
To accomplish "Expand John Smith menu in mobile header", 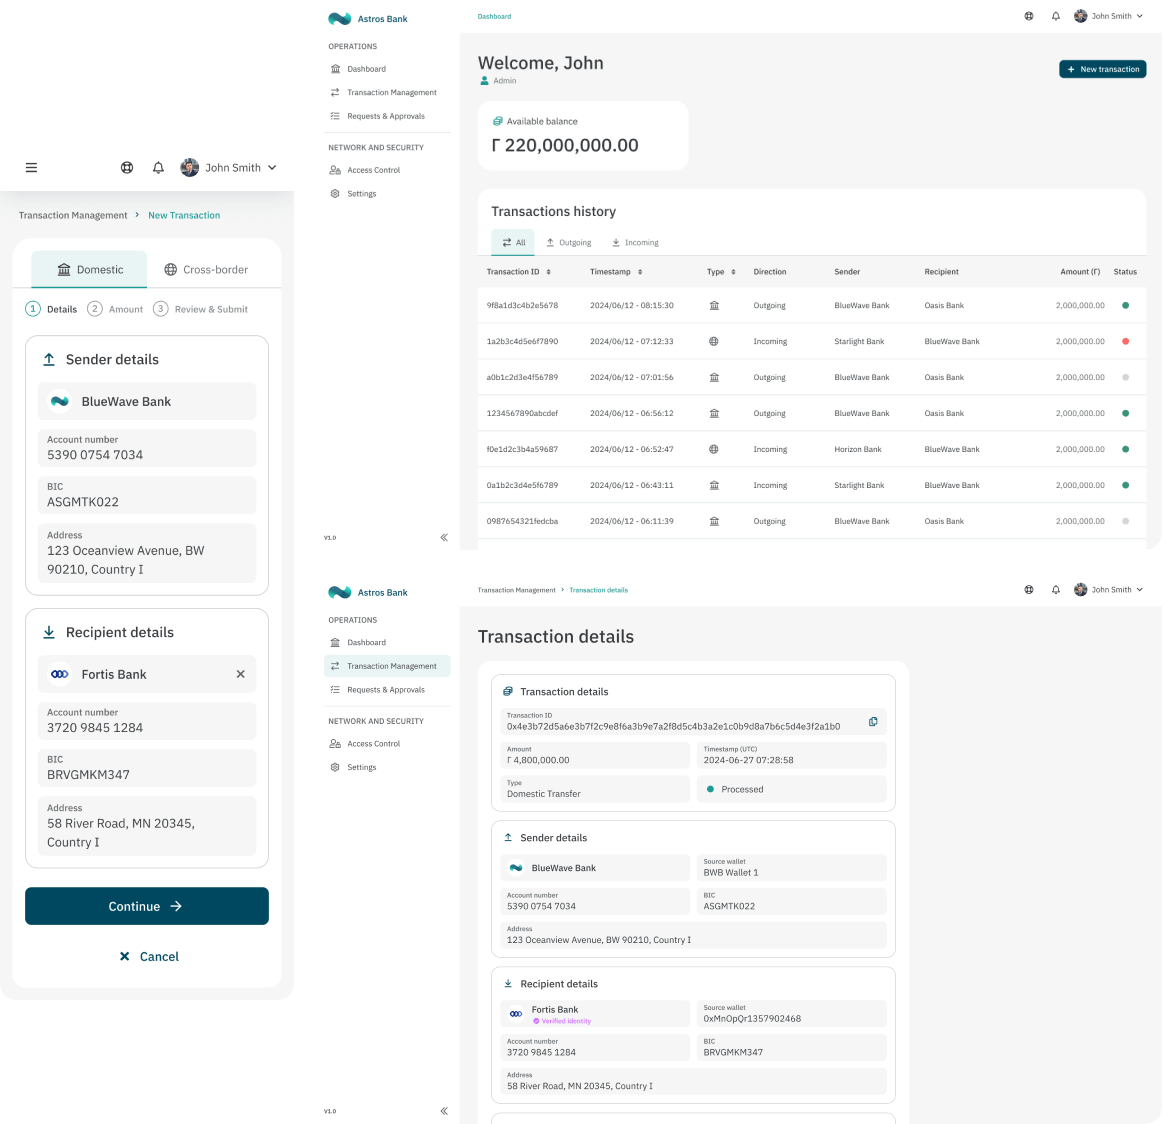I will 229,168.
